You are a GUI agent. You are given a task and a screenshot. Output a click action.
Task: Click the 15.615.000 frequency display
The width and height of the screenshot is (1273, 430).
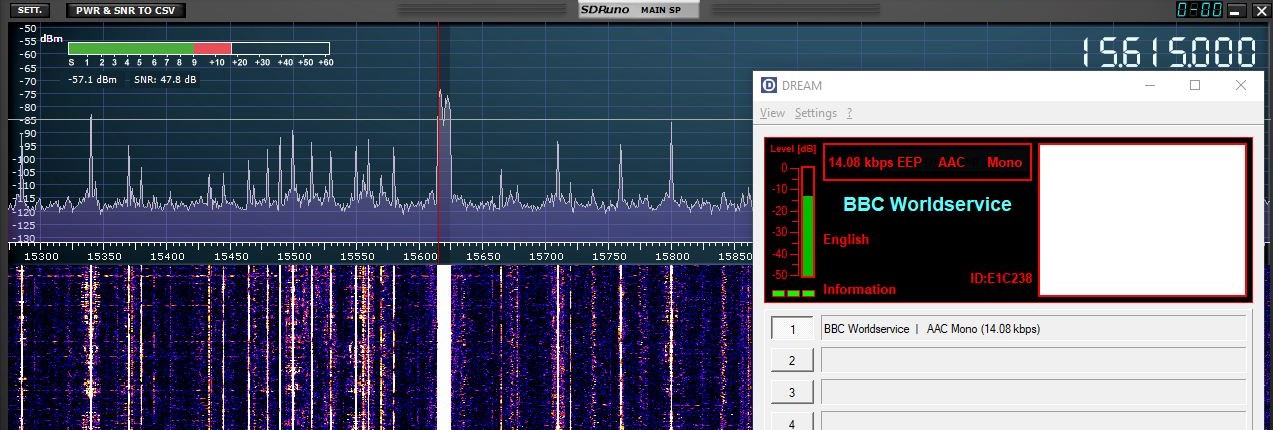point(1168,53)
